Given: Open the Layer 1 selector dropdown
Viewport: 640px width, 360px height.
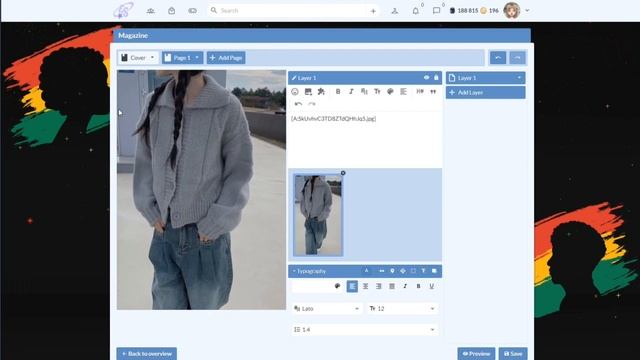Looking at the screenshot, I should point(485,78).
